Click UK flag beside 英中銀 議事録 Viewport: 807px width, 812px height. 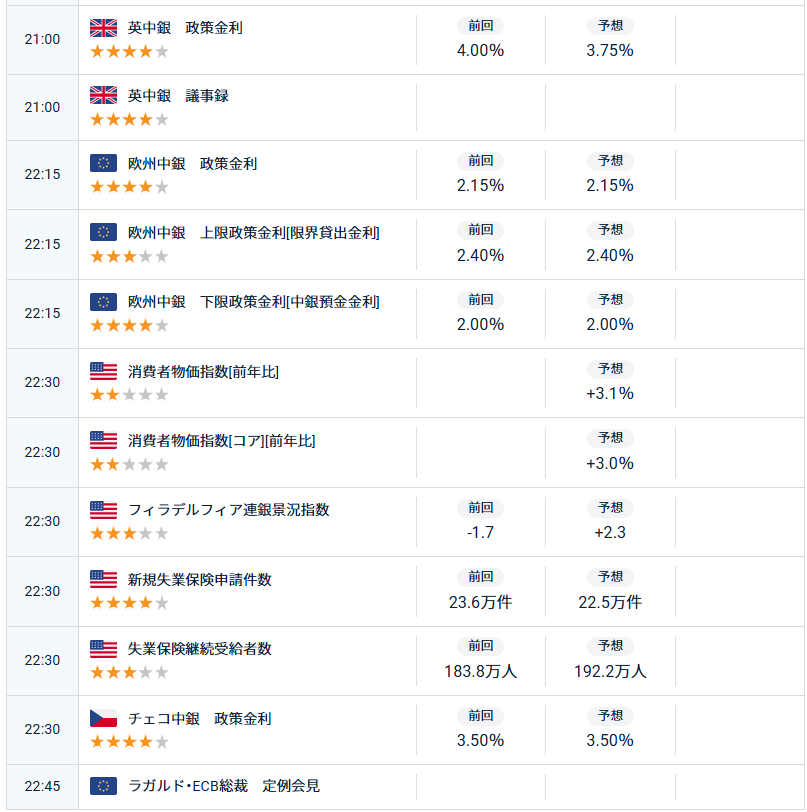pyautogui.click(x=103, y=96)
